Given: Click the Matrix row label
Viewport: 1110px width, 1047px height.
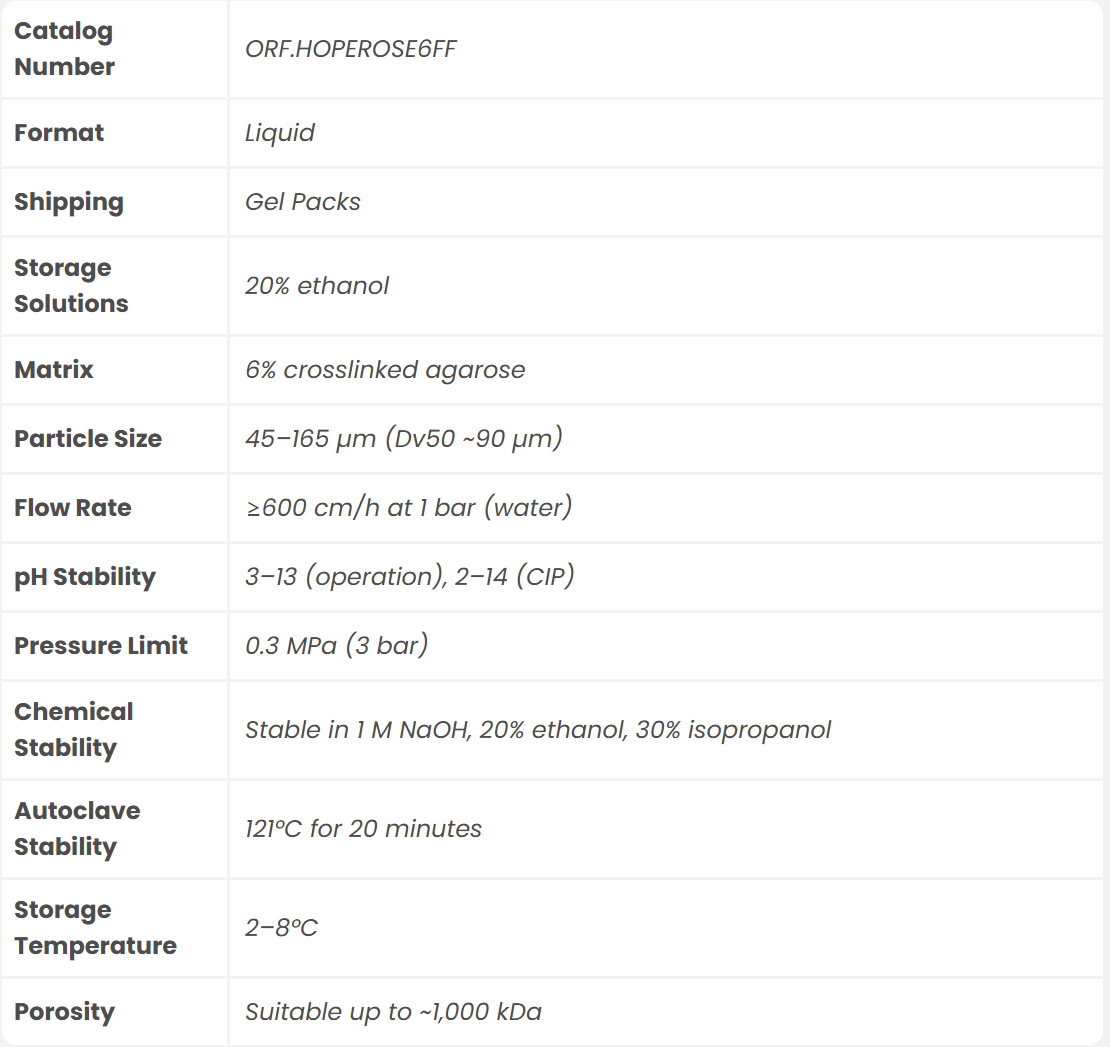Looking at the screenshot, I should [54, 370].
